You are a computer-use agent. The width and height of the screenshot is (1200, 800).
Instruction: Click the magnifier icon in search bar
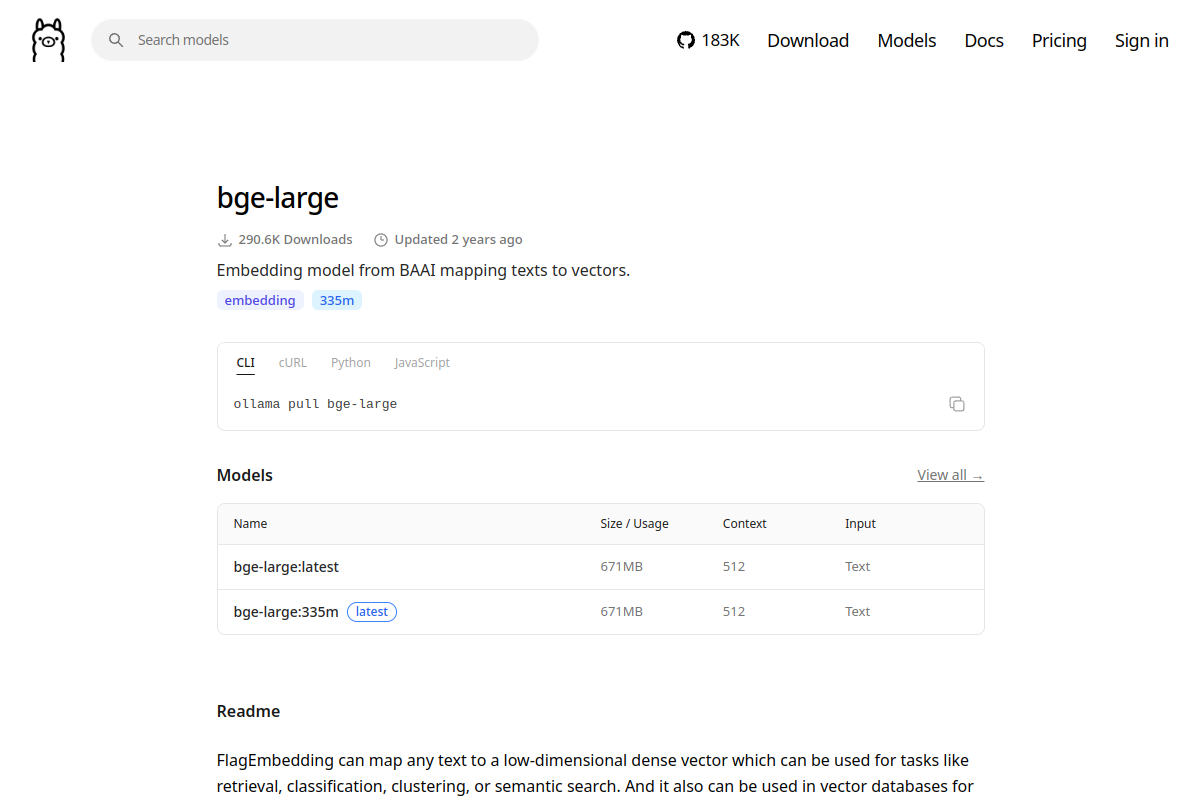(x=116, y=40)
